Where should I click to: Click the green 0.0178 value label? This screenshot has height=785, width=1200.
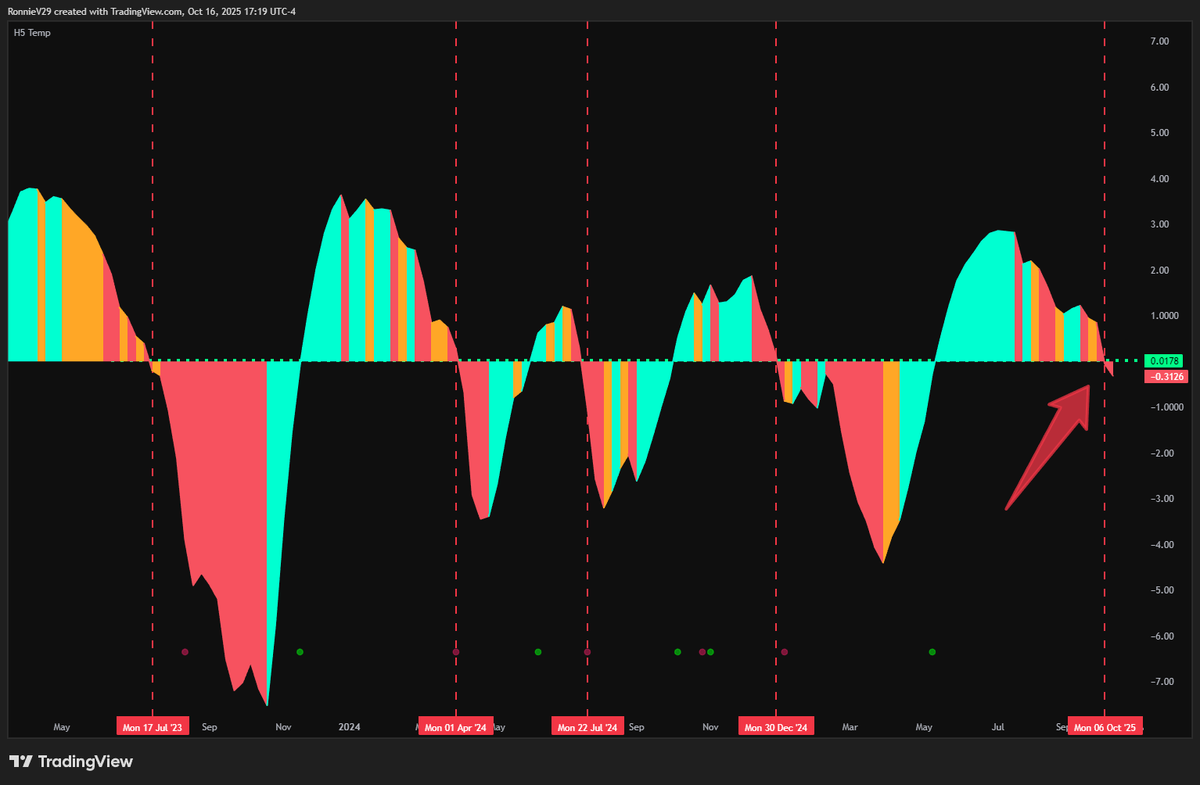pos(1166,360)
